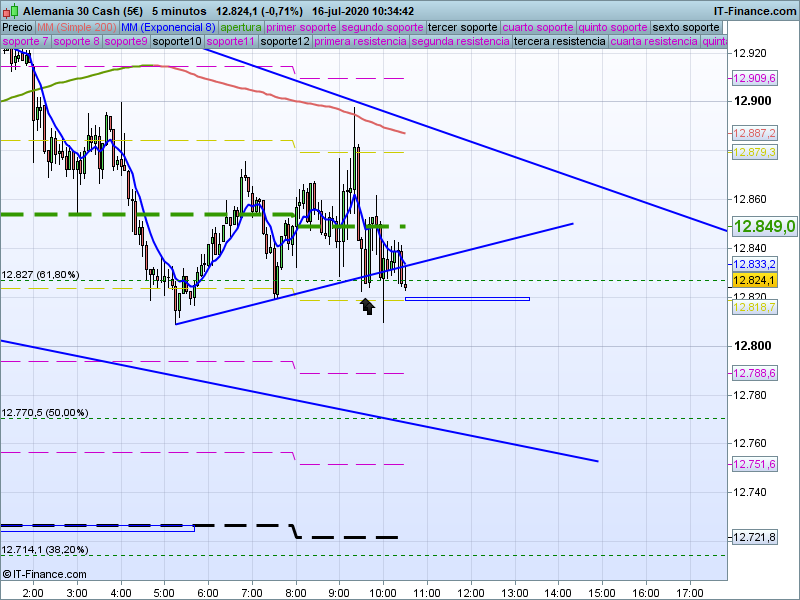
Task: Click the primer soporte label
Action: click(301, 27)
